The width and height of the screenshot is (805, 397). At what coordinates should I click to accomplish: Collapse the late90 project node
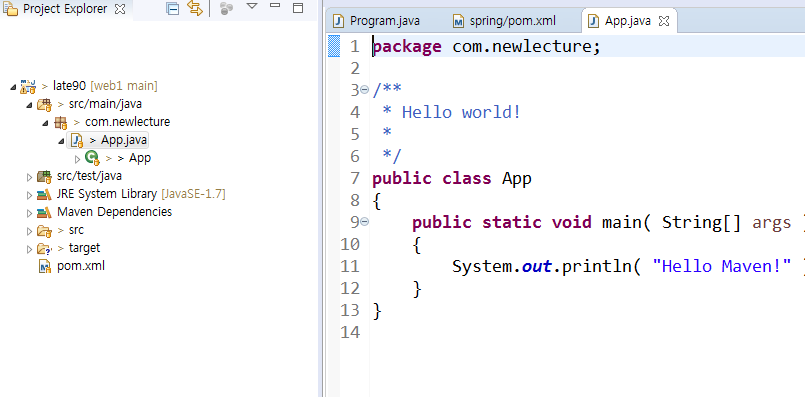(x=13, y=87)
